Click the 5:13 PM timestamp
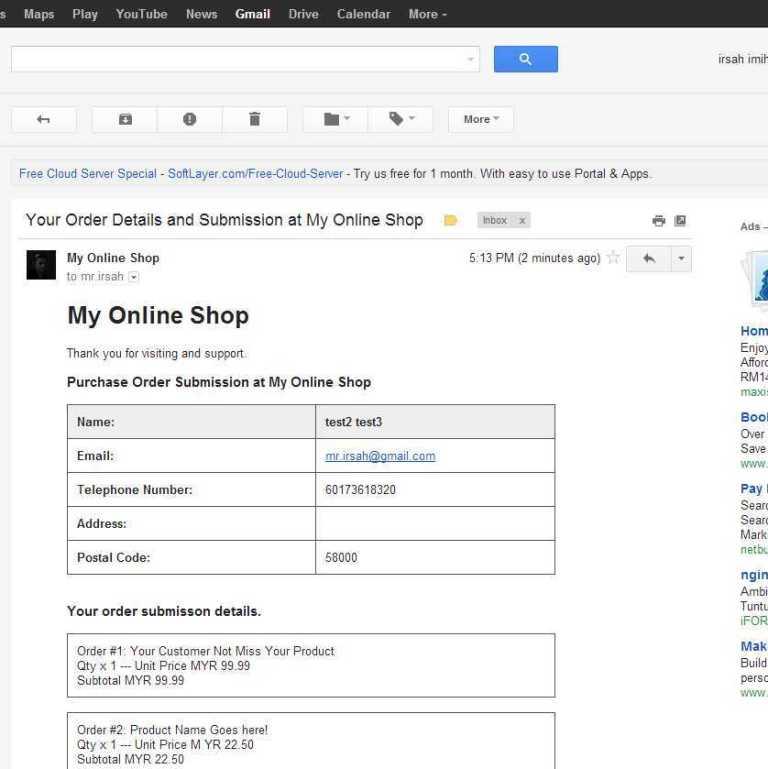This screenshot has width=768, height=769. pos(535,258)
